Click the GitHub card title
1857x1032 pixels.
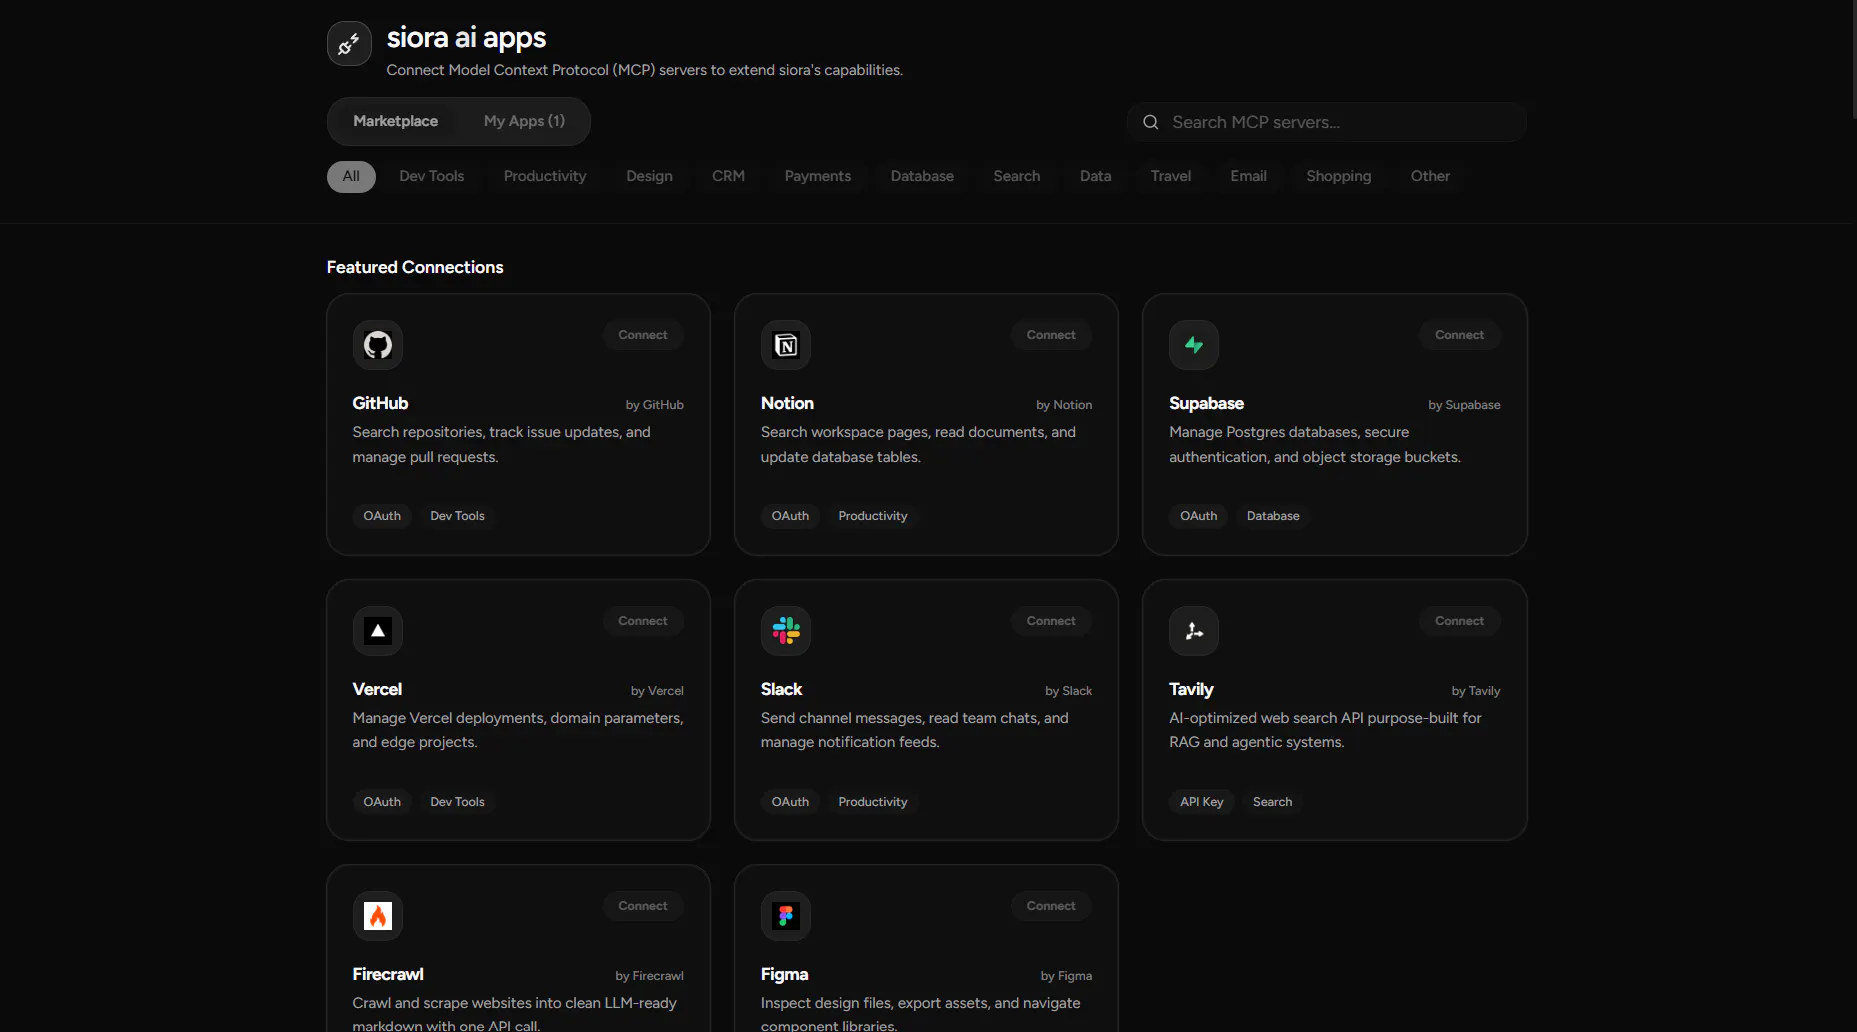click(x=380, y=403)
